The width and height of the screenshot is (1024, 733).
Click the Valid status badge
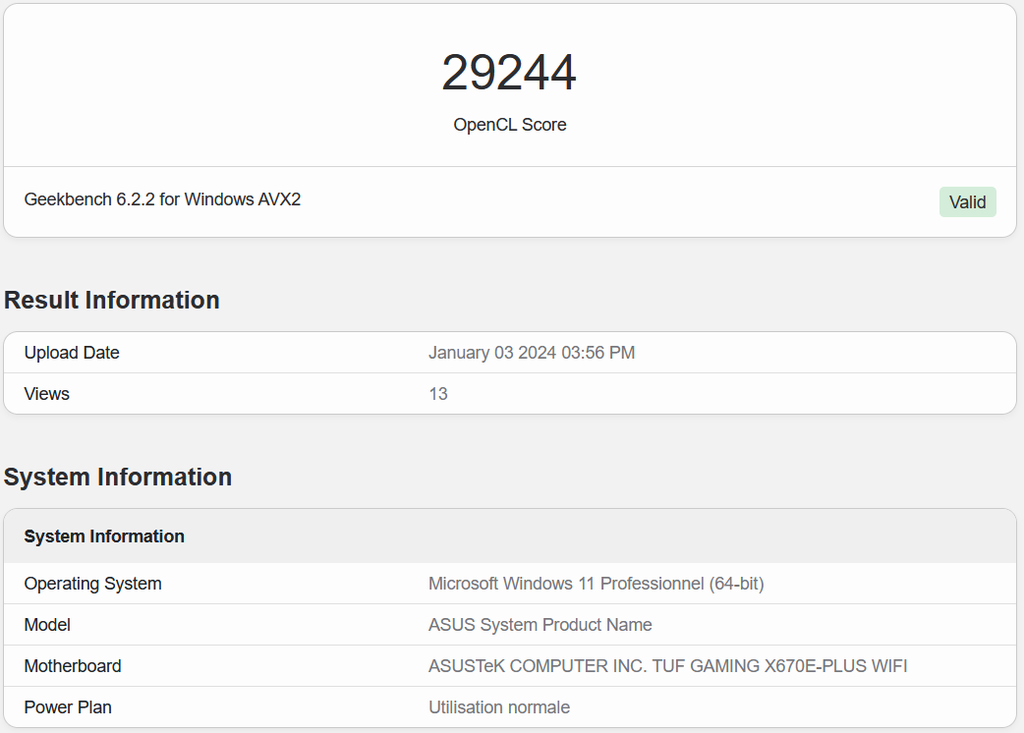(x=966, y=201)
